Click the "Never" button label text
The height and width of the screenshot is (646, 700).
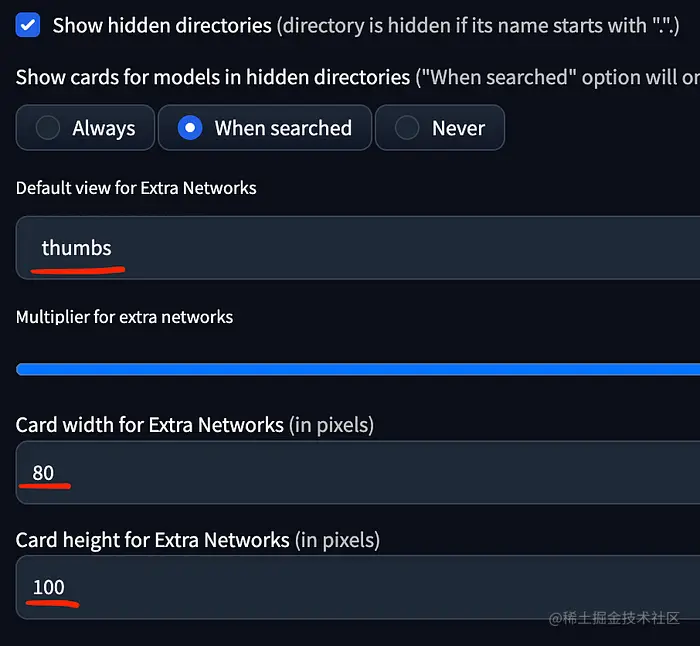point(458,128)
